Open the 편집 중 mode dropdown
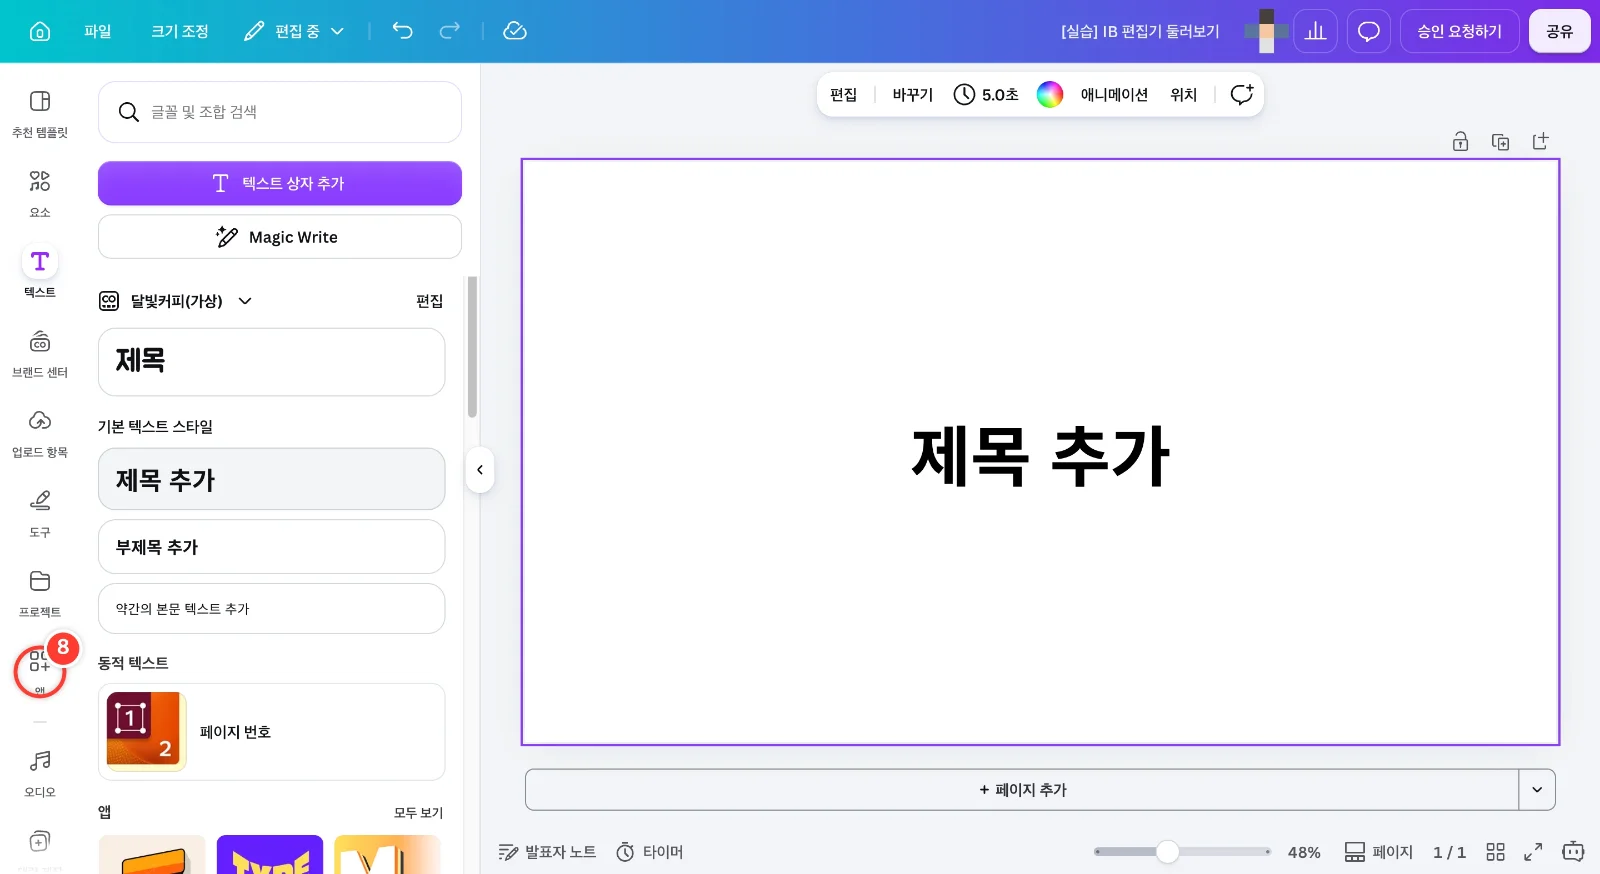 pos(294,31)
